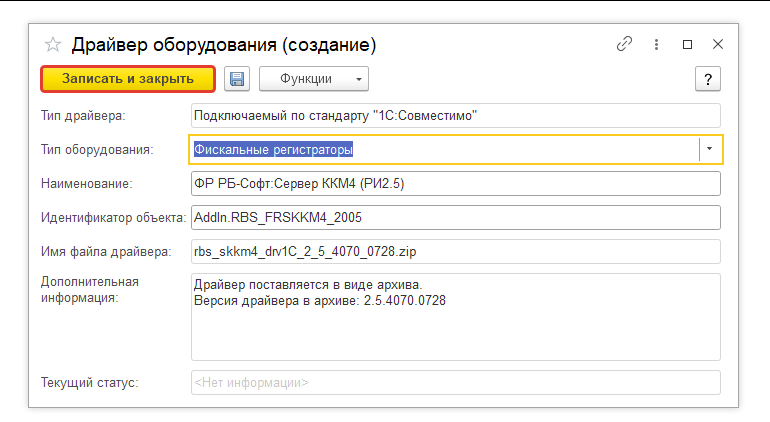Viewport: 770px width, 422px height.
Task: Open the three-dot more actions menu
Action: coord(656,44)
